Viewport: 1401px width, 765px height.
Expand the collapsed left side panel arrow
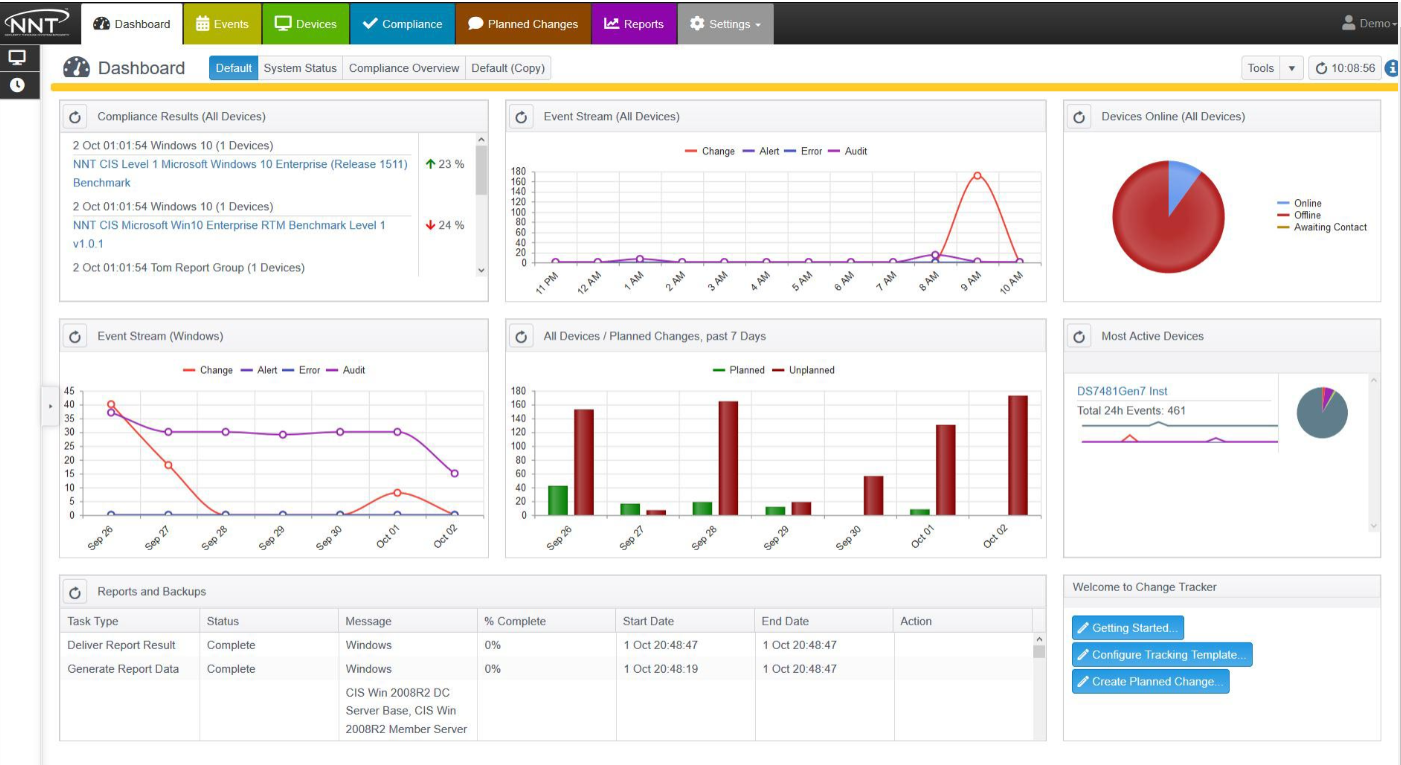point(50,406)
